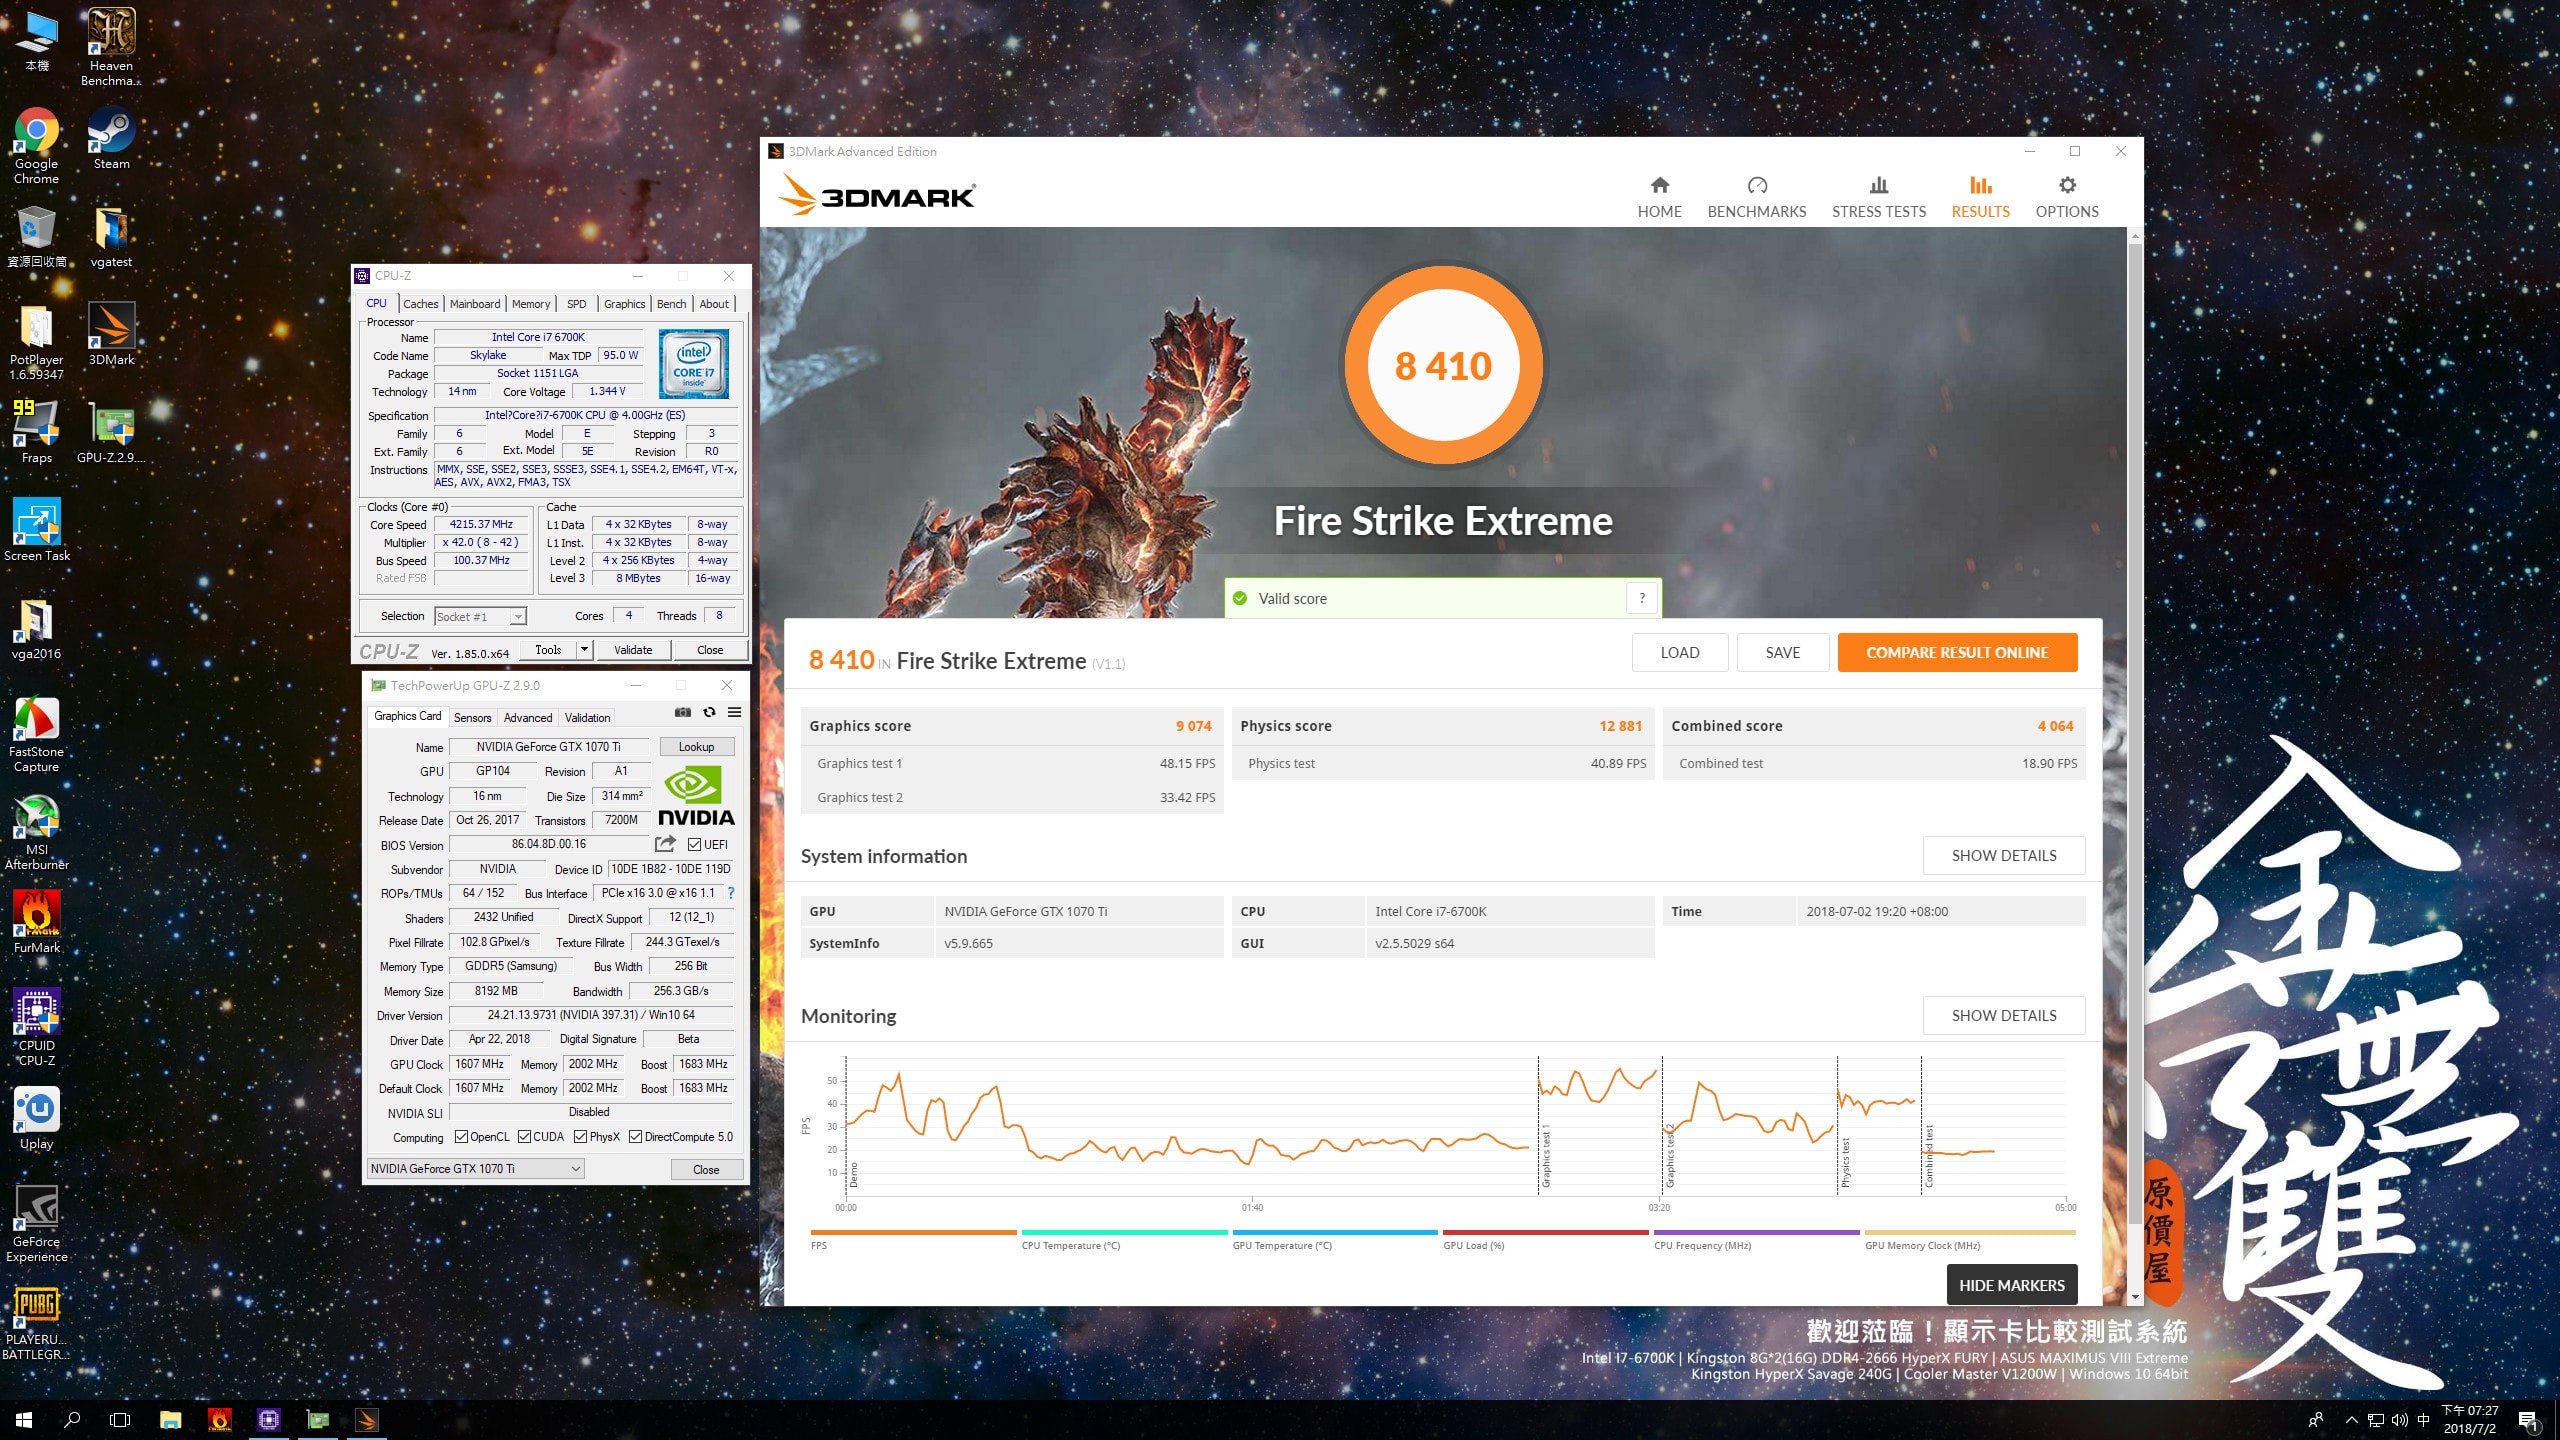Open taskbar search magnifier

pos(72,1419)
